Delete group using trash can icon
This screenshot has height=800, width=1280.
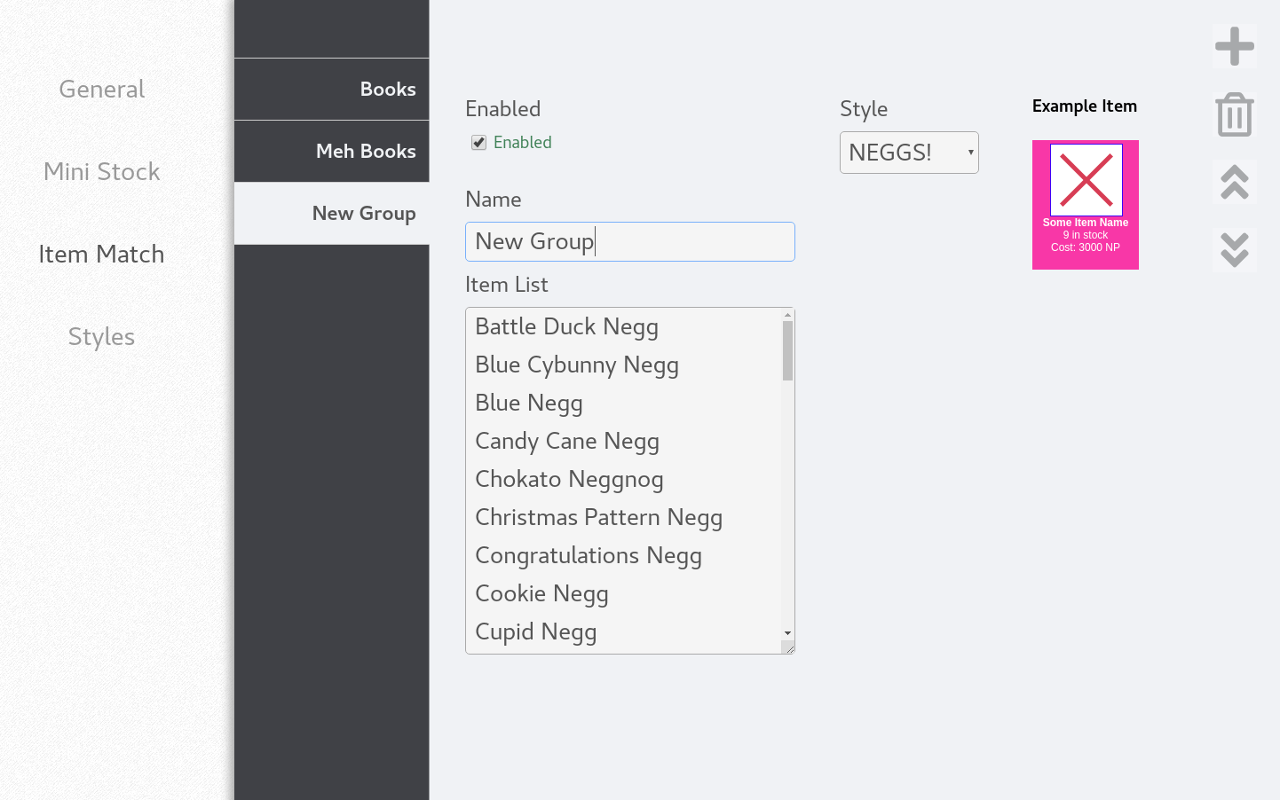pyautogui.click(x=1234, y=114)
